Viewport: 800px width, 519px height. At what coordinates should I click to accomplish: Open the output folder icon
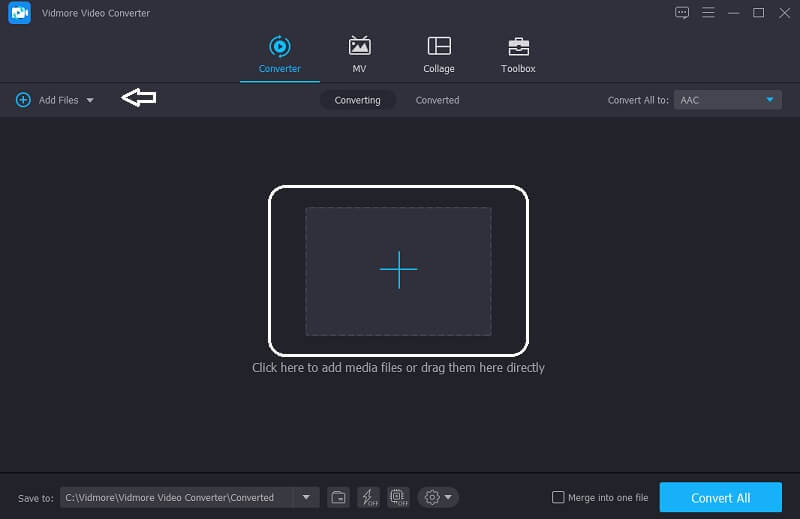[x=339, y=497]
